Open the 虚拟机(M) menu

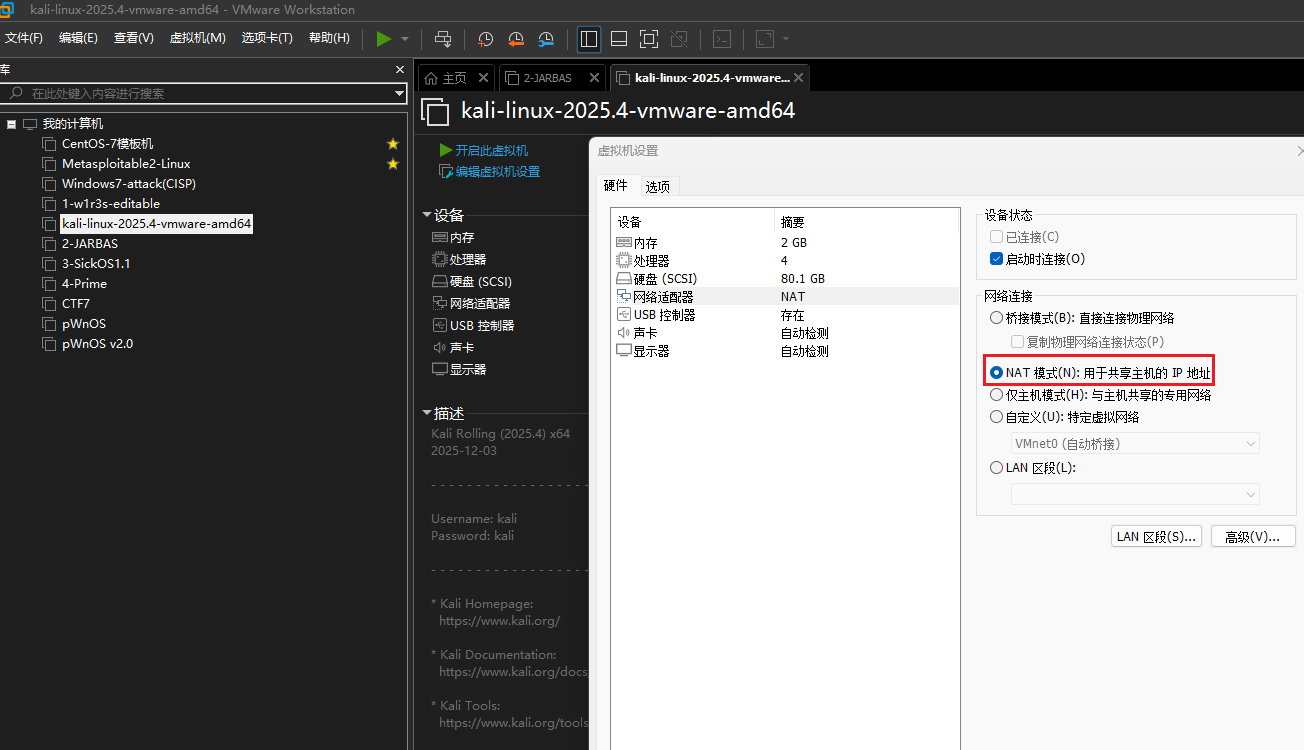pos(198,38)
